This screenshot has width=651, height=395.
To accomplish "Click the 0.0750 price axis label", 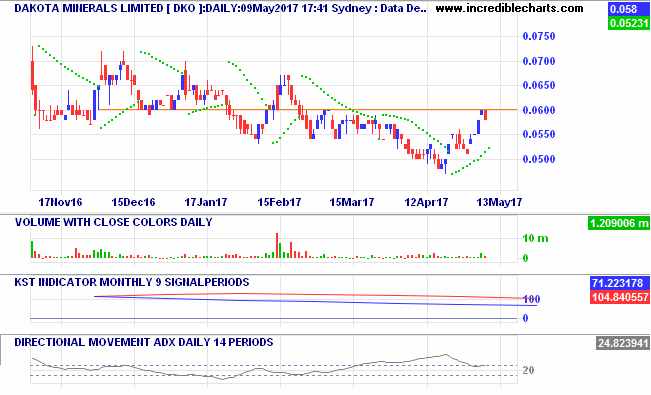I will tap(538, 37).
